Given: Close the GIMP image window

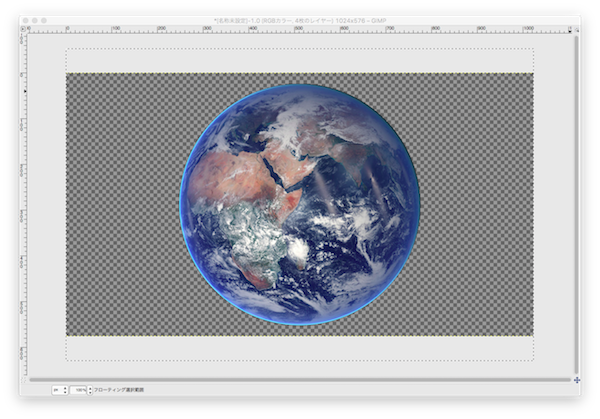Looking at the screenshot, I should coord(26,21).
